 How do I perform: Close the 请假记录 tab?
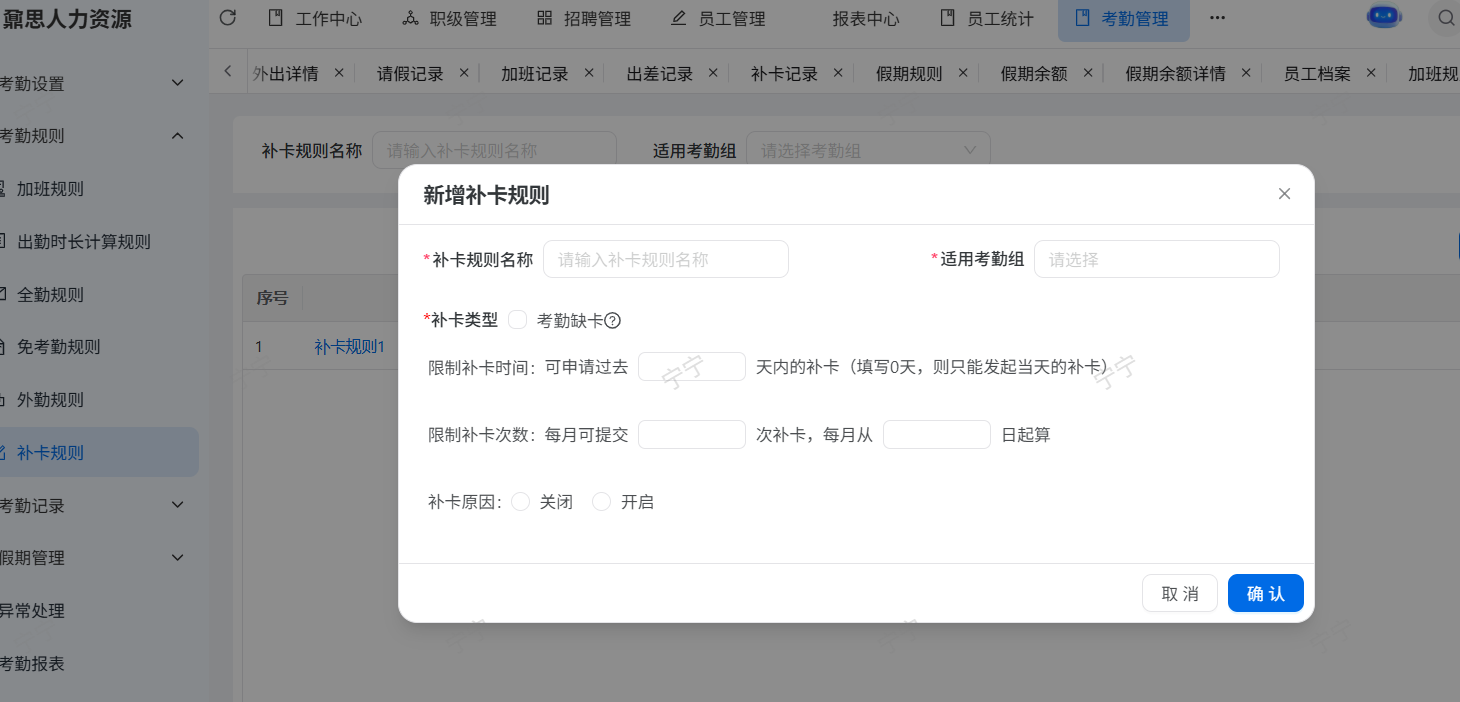pyautogui.click(x=464, y=73)
